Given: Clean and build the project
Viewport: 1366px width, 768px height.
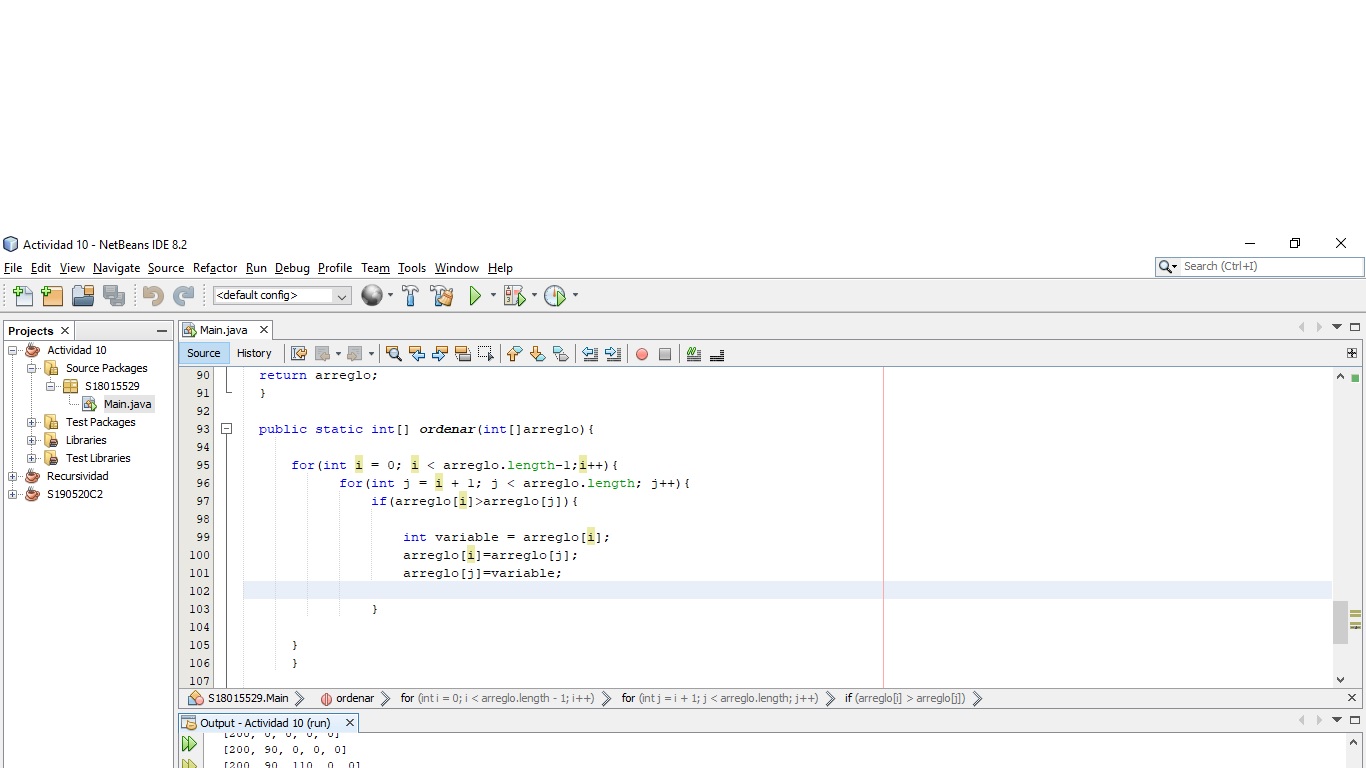Looking at the screenshot, I should [x=441, y=296].
